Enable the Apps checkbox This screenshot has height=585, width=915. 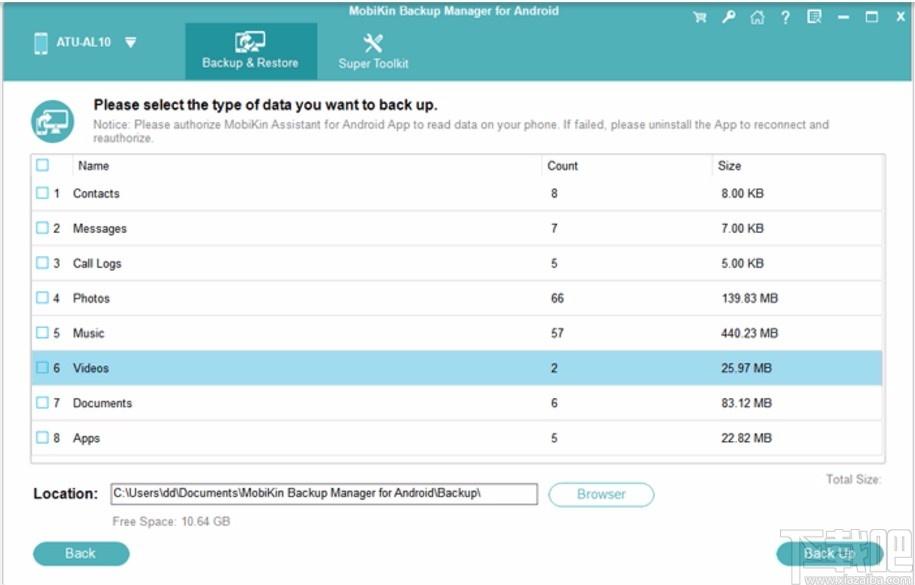(43, 437)
